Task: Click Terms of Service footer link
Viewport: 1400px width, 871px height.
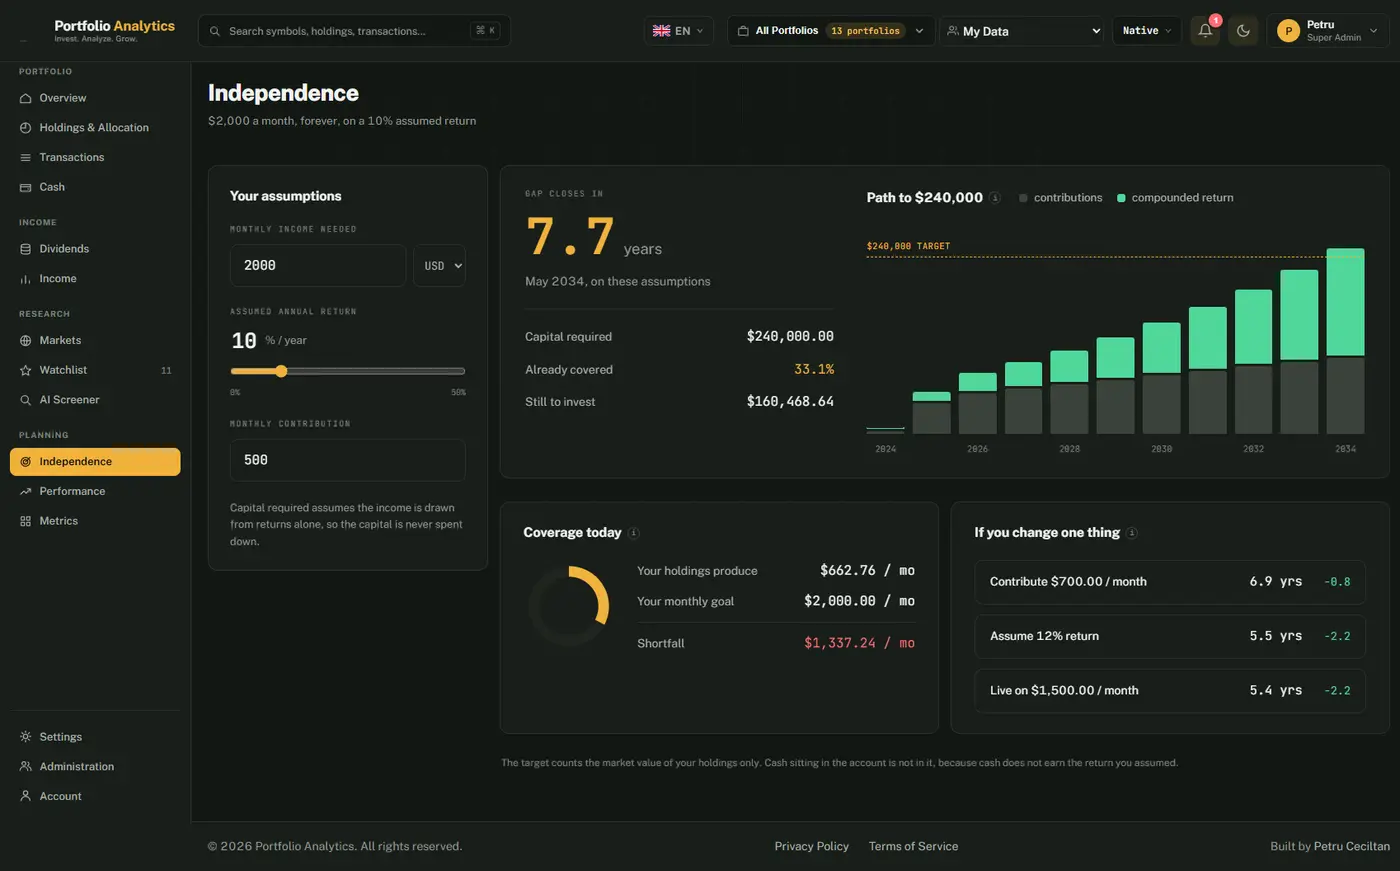Action: click(x=913, y=846)
